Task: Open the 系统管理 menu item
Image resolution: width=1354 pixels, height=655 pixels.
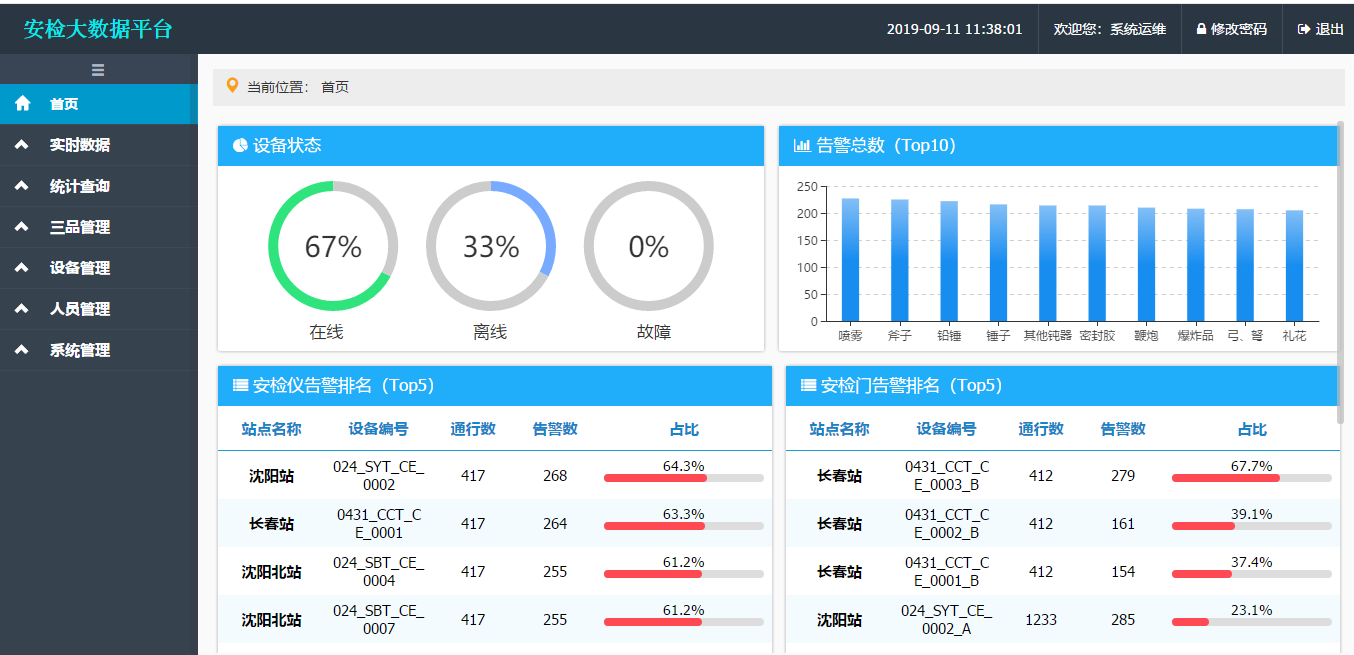Action: click(80, 350)
